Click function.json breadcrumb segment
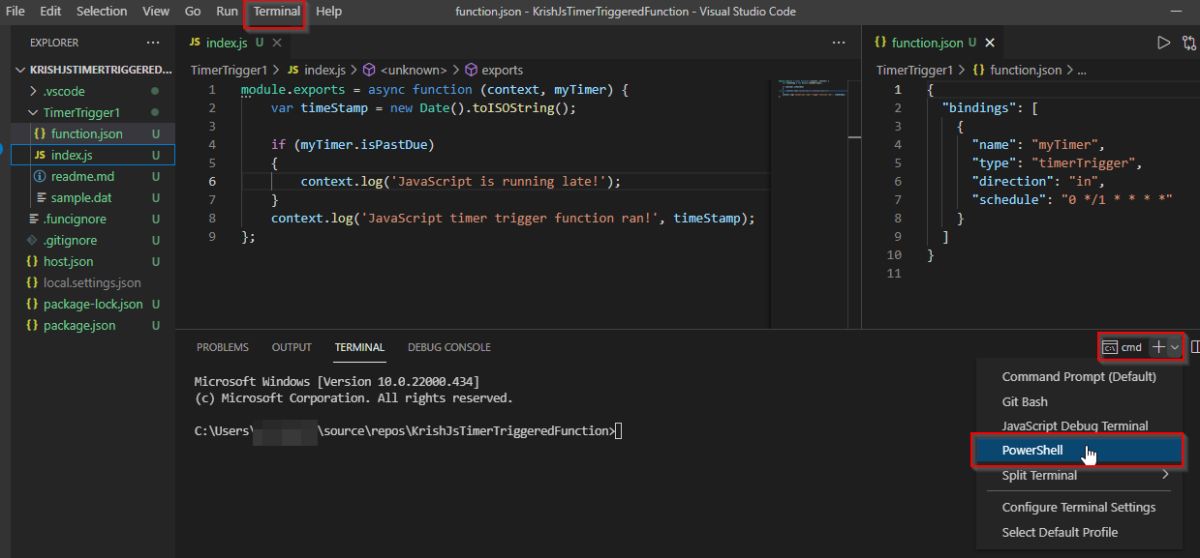1200x558 pixels. pos(1017,70)
